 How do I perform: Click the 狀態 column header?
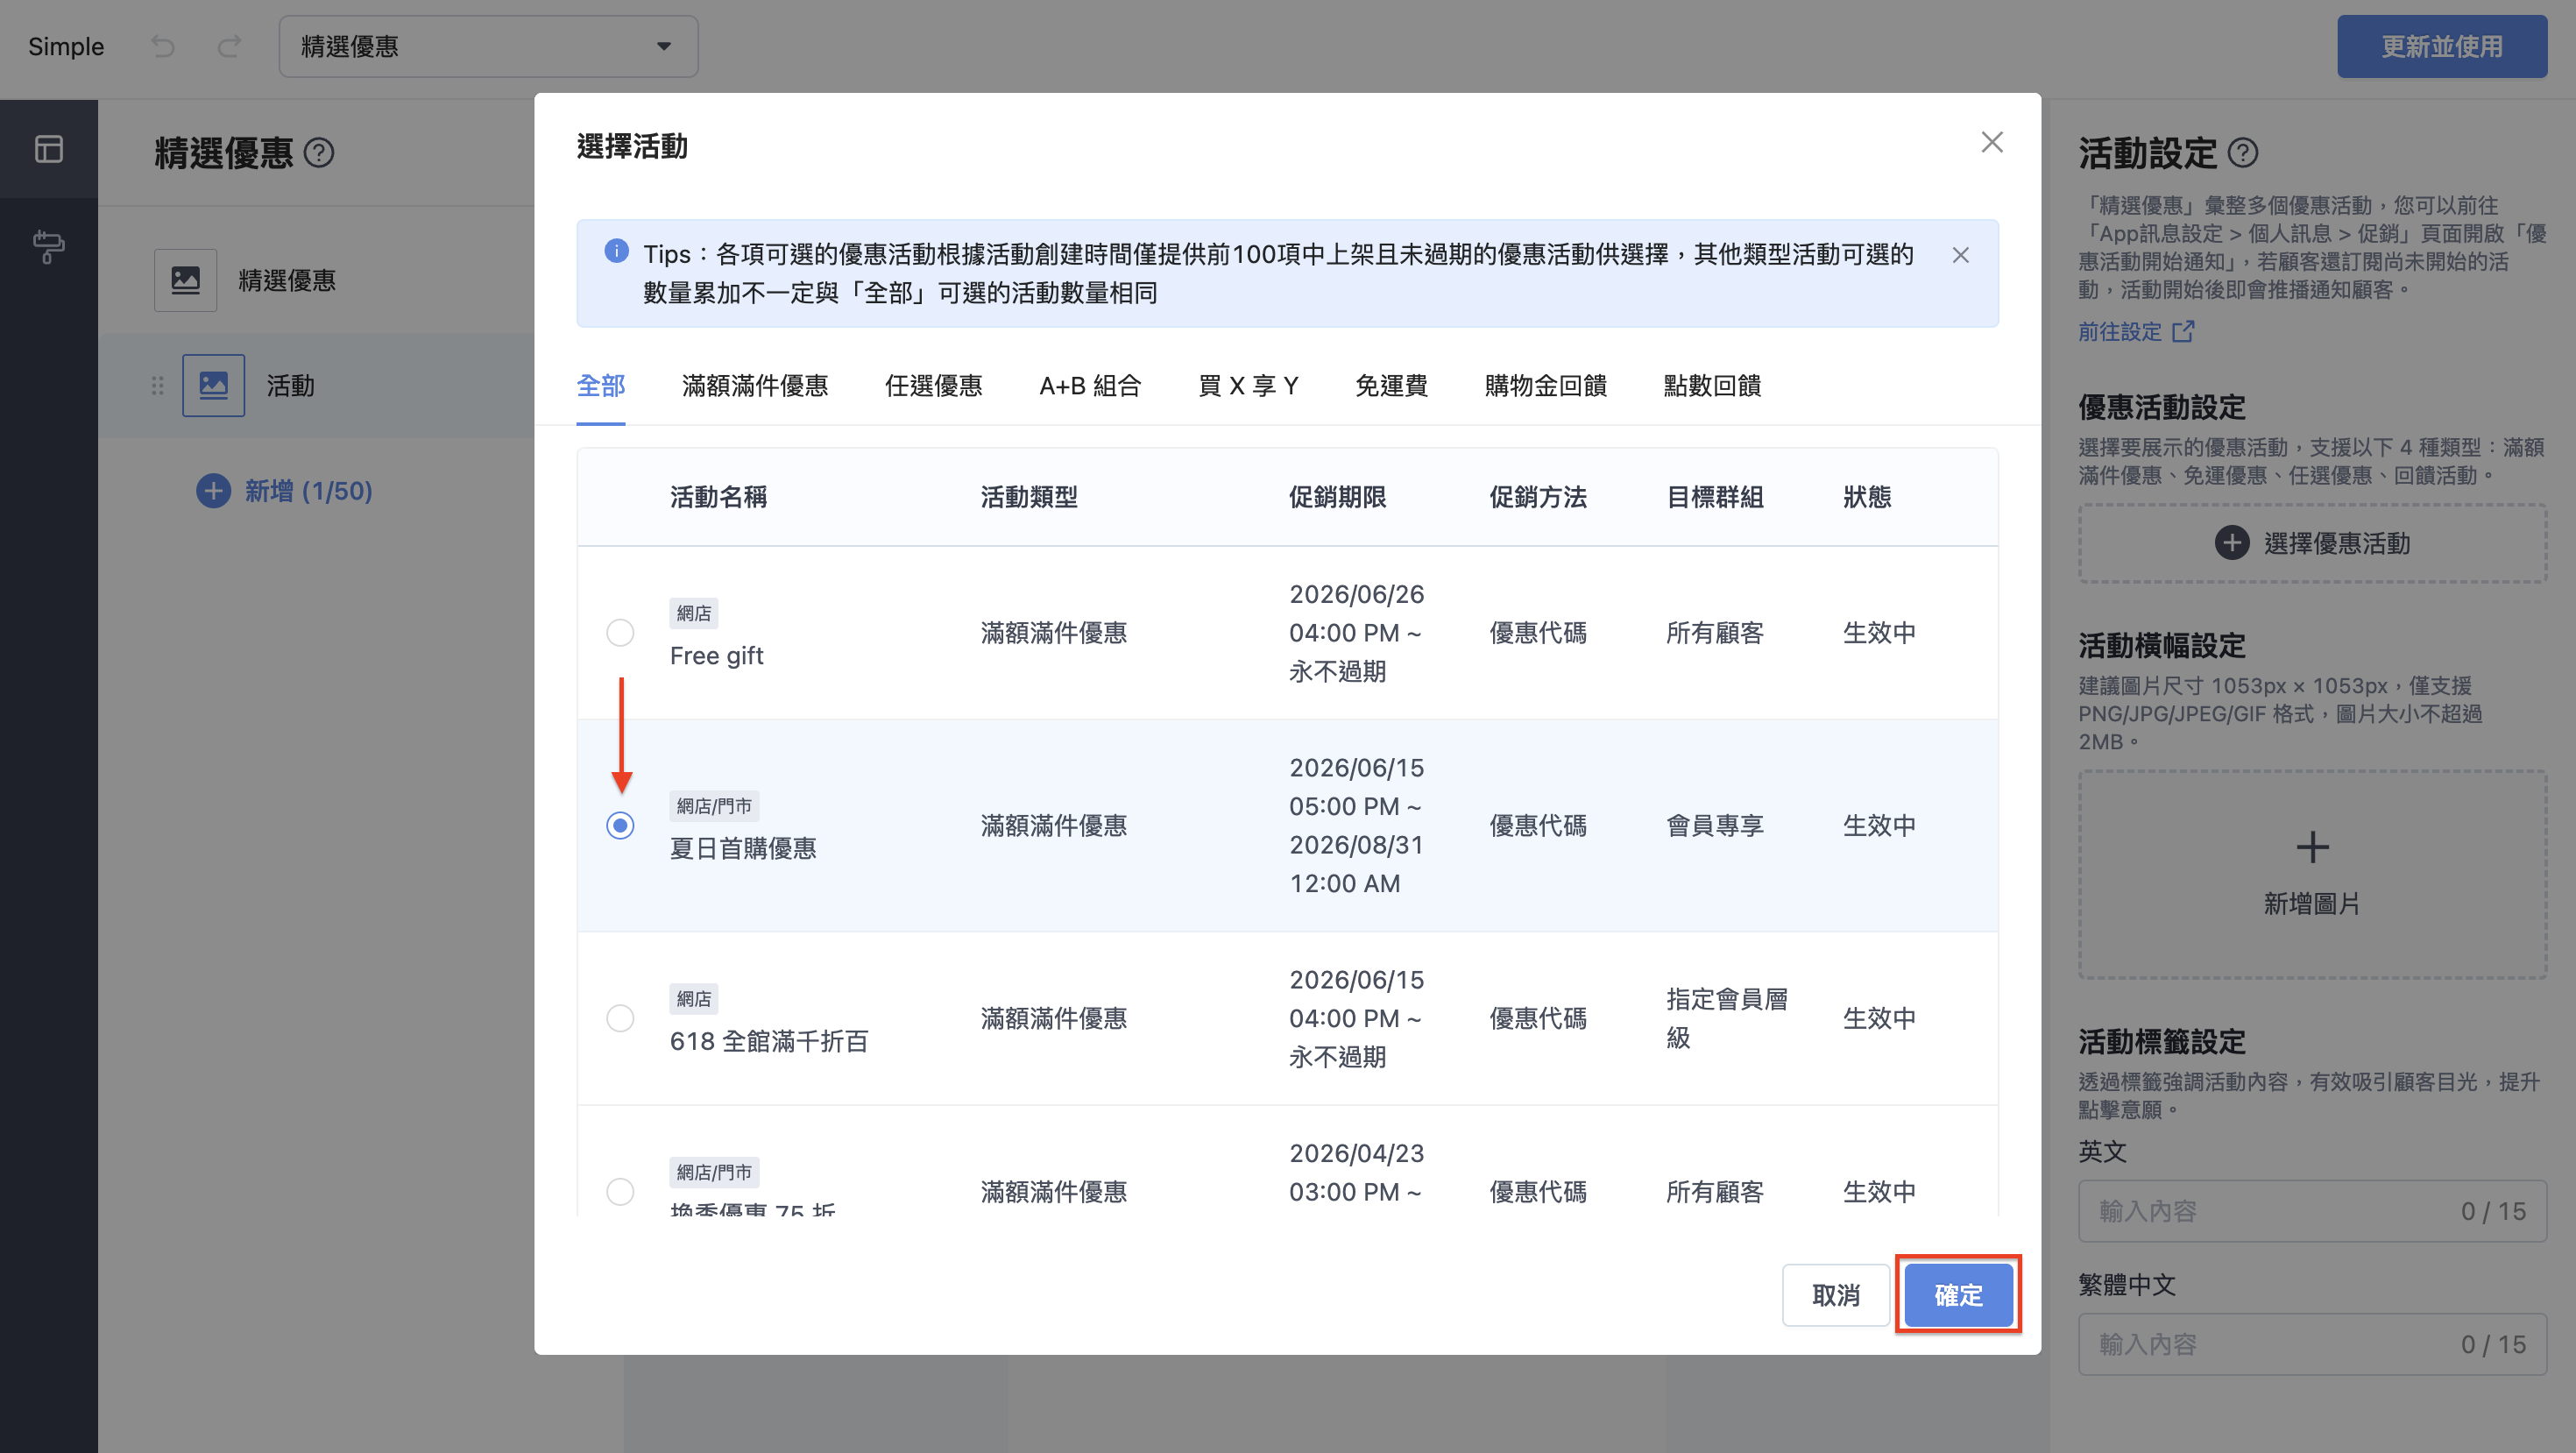point(1867,497)
